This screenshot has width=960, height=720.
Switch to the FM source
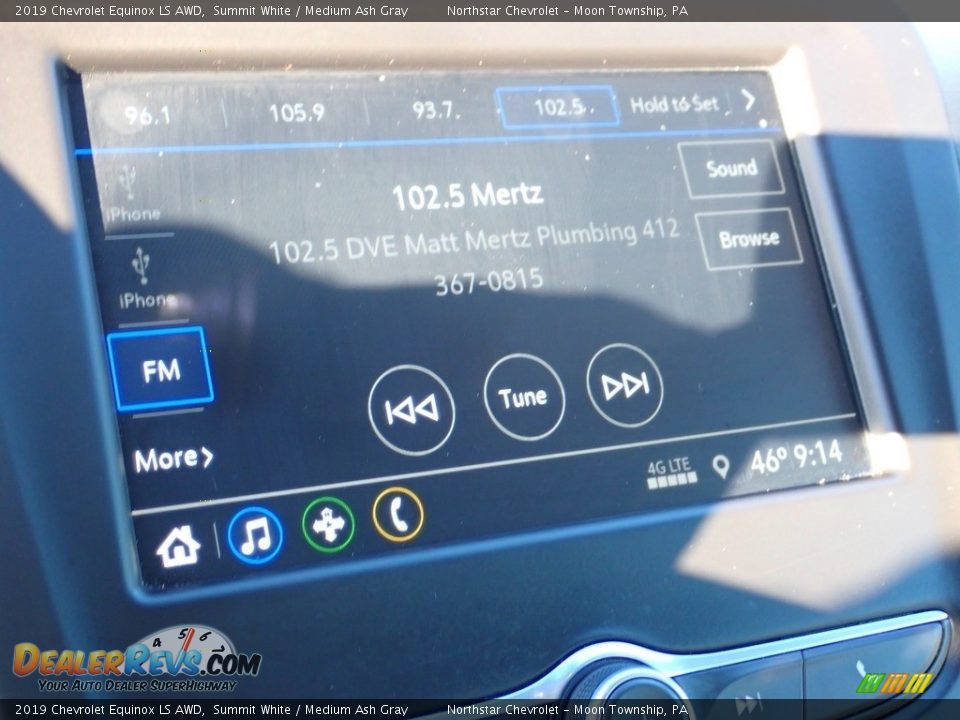point(161,369)
